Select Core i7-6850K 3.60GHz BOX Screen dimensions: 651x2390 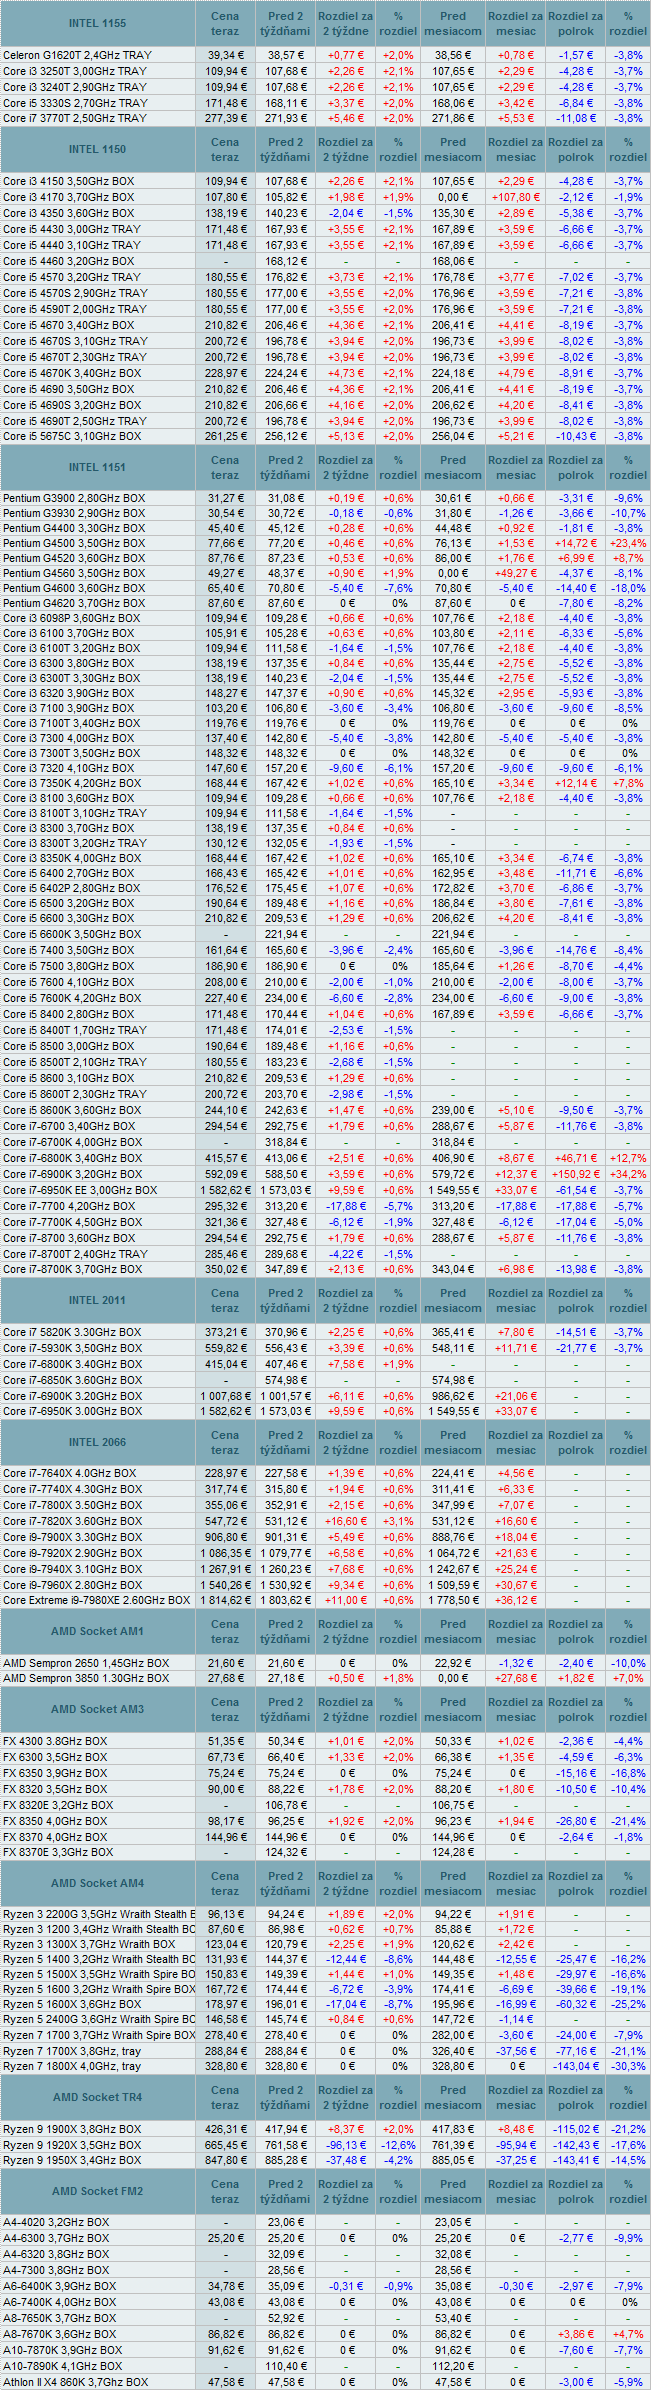[72, 1380]
